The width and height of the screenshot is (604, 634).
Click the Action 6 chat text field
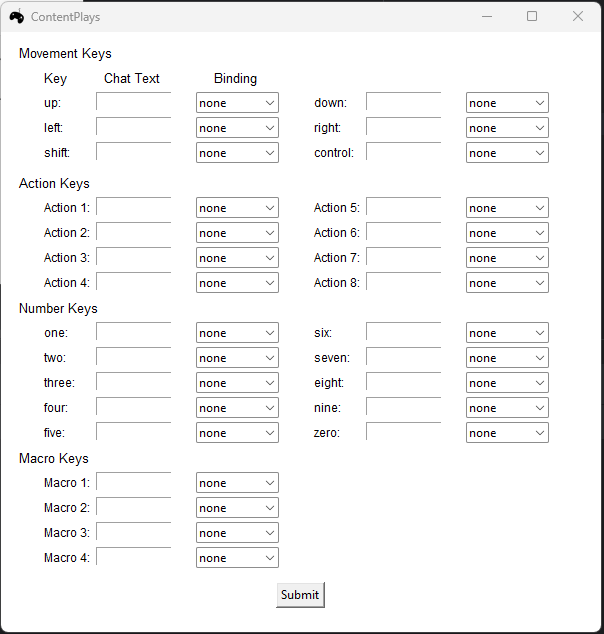pos(403,231)
